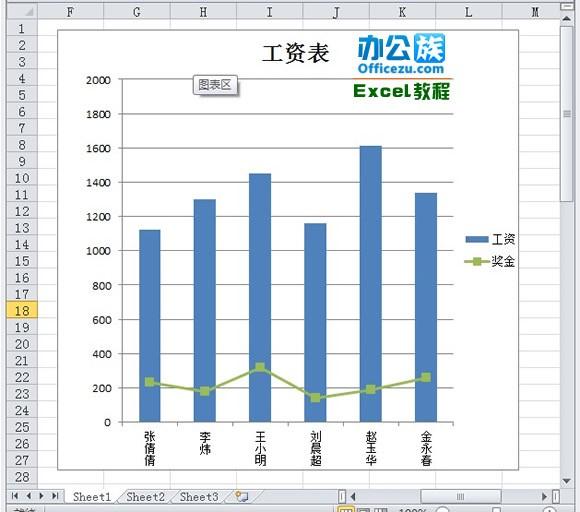Select column J header

tap(336, 12)
